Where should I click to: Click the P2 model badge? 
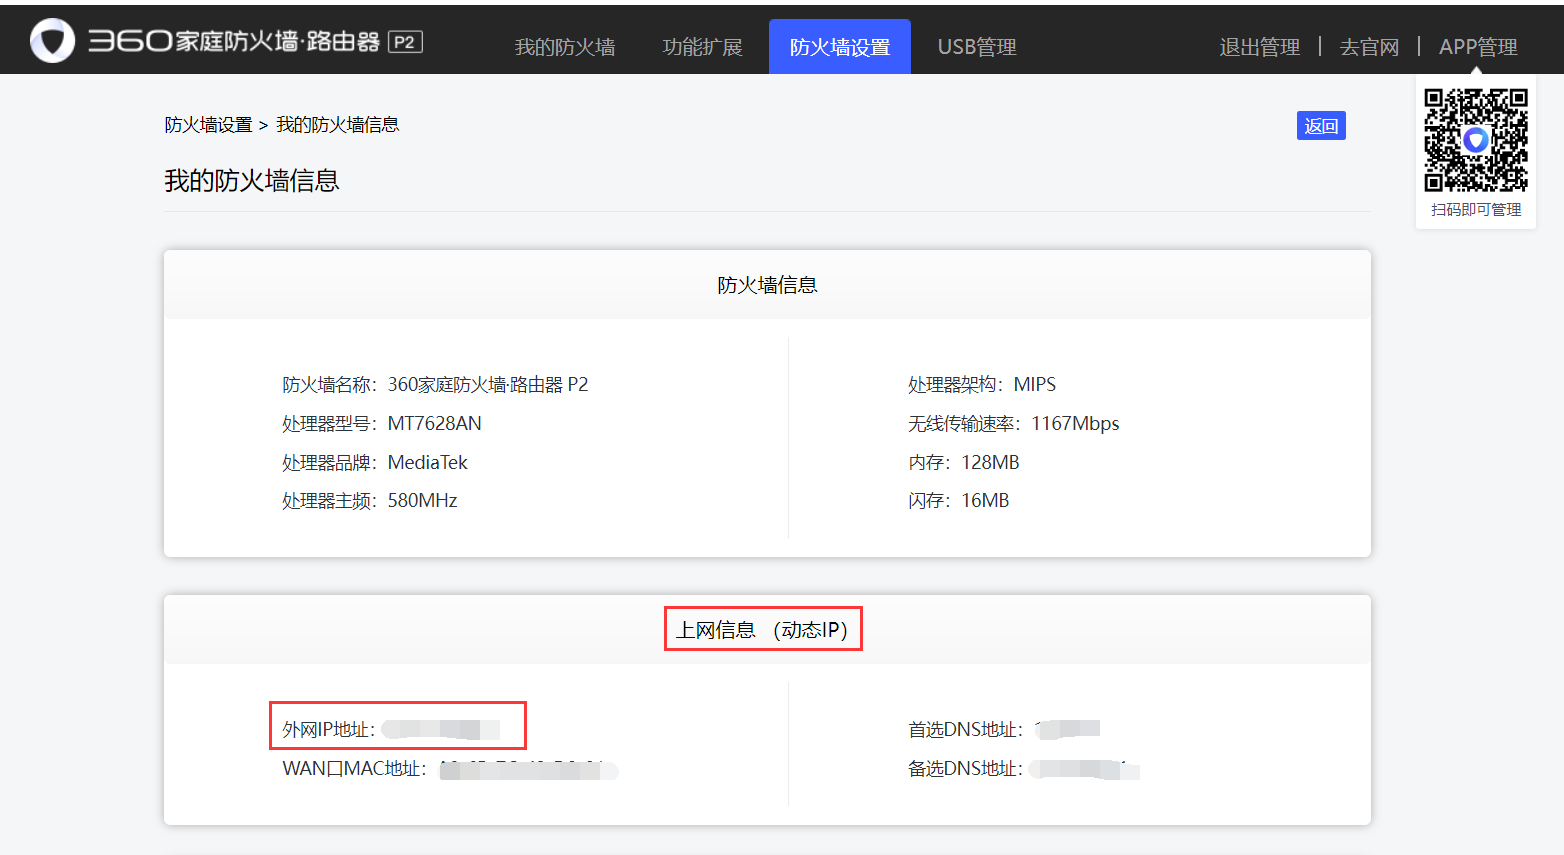[405, 42]
